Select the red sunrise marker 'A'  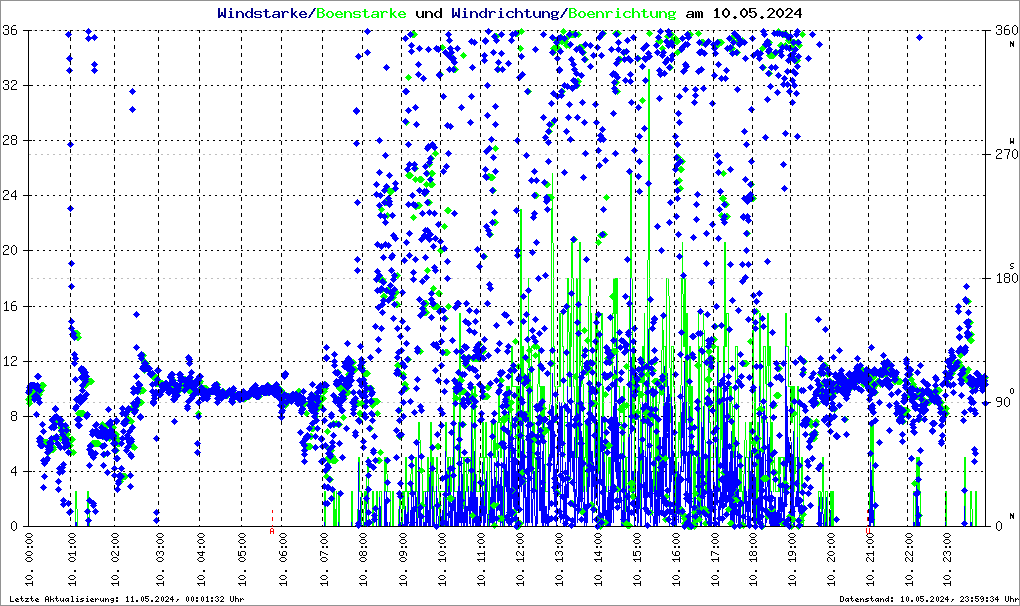click(x=272, y=531)
